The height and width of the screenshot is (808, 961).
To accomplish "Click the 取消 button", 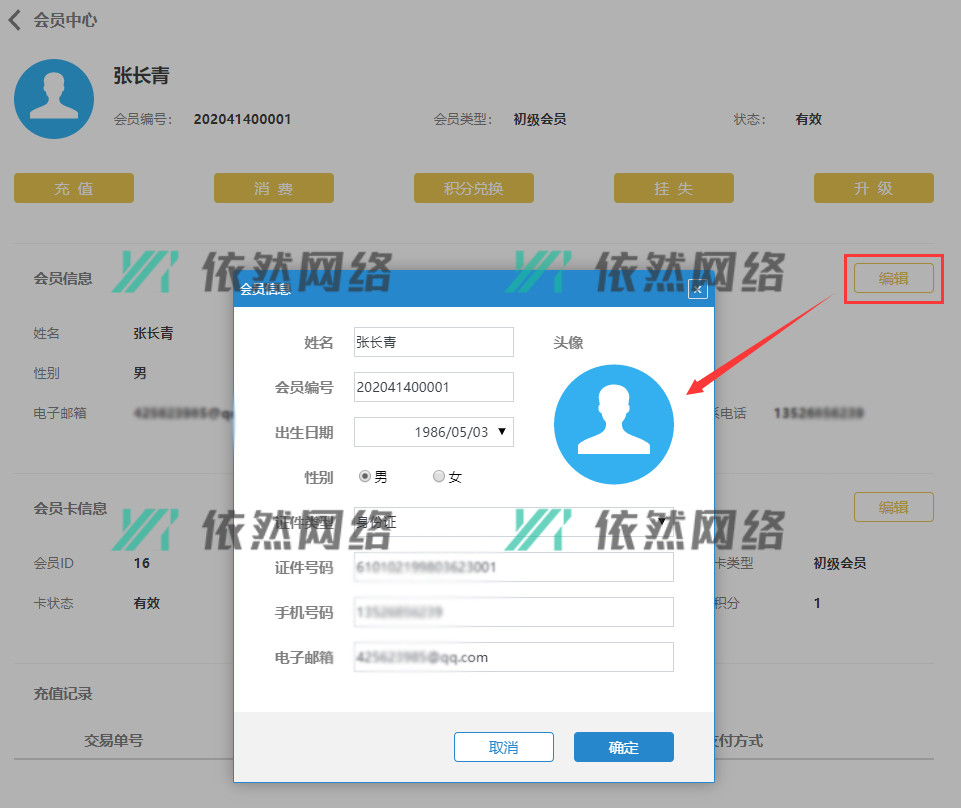I will [503, 747].
